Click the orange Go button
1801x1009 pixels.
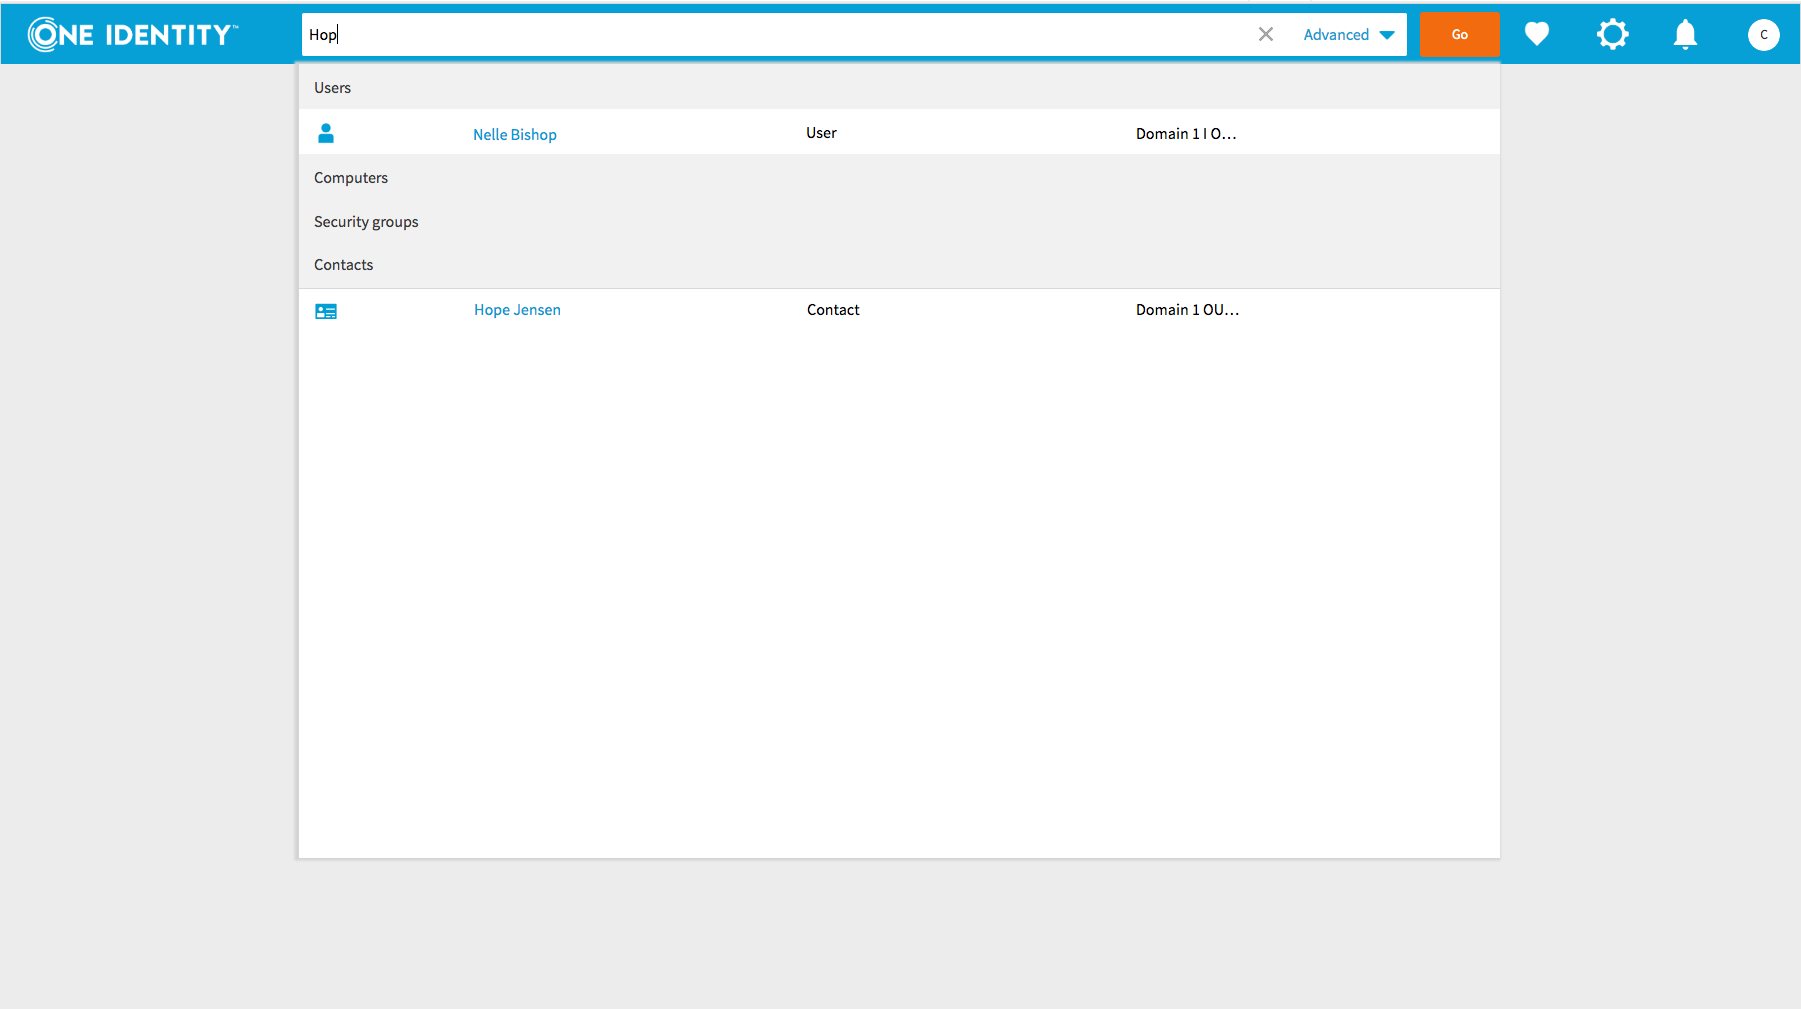click(x=1459, y=34)
